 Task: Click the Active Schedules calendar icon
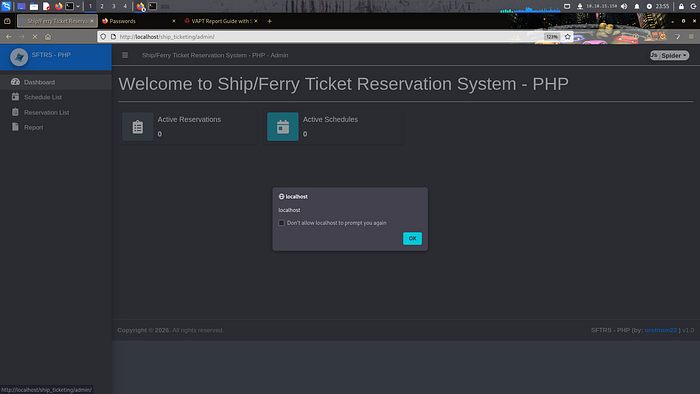pyautogui.click(x=283, y=127)
